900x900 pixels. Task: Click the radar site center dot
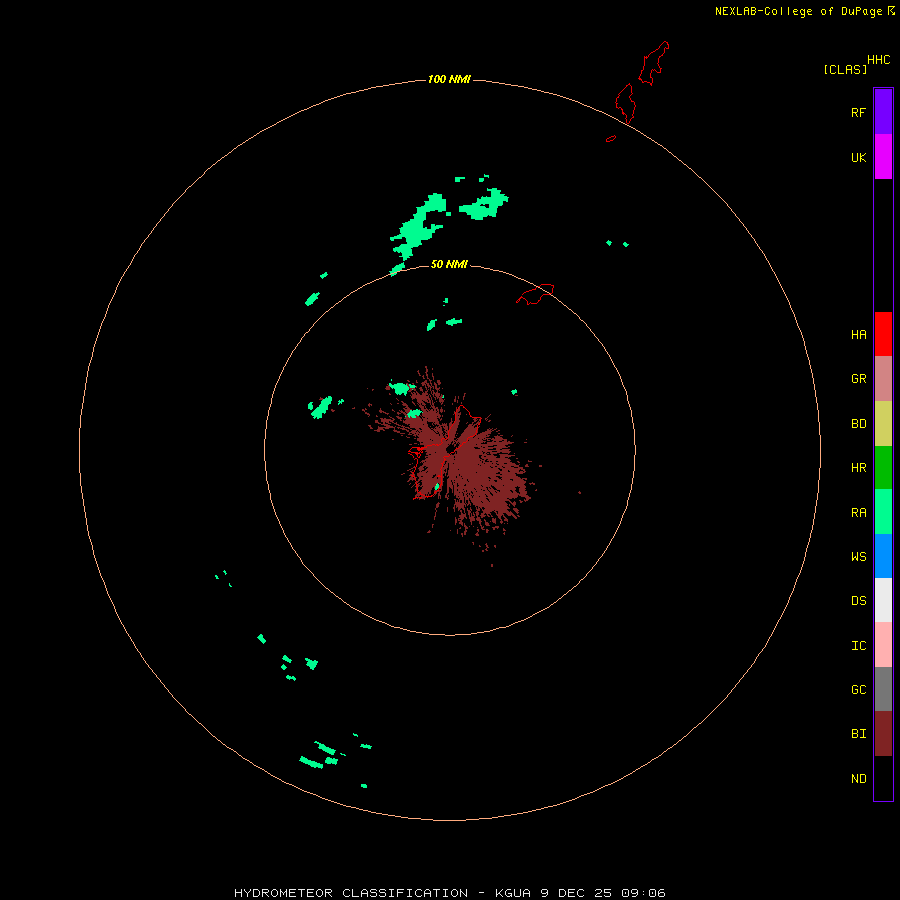coord(450,448)
